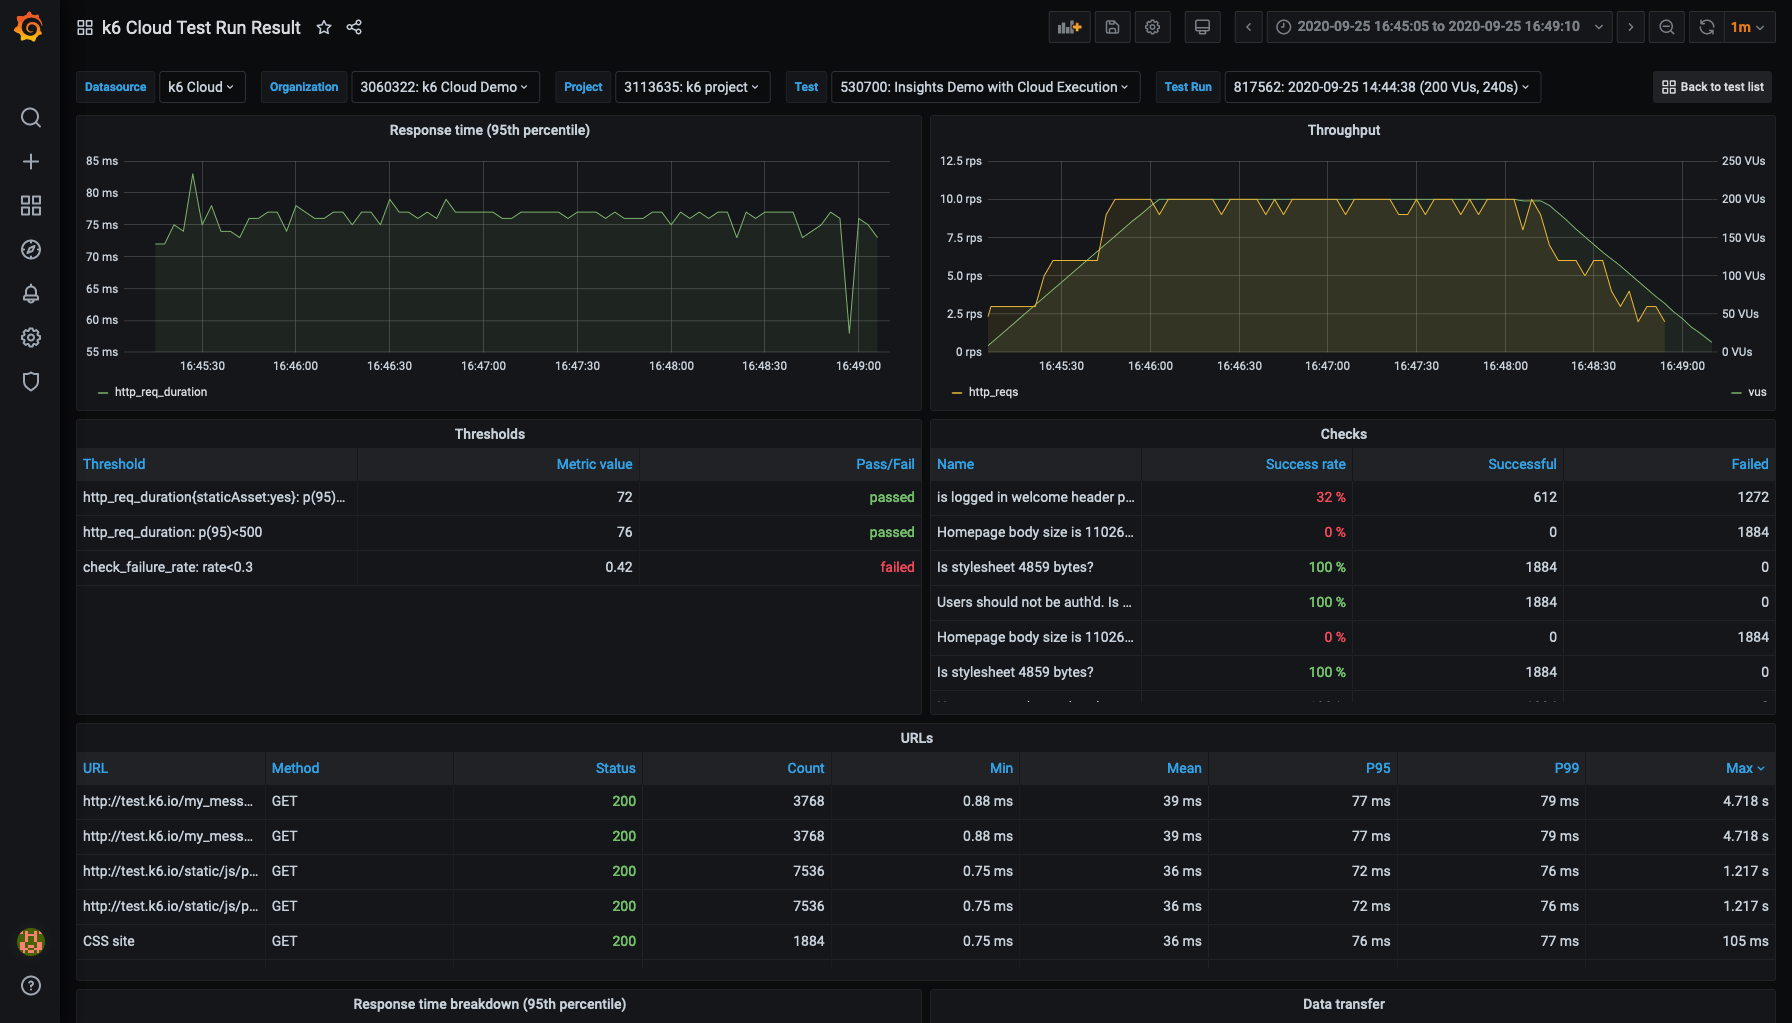Toggle the http_req_duration legend series

click(160, 392)
